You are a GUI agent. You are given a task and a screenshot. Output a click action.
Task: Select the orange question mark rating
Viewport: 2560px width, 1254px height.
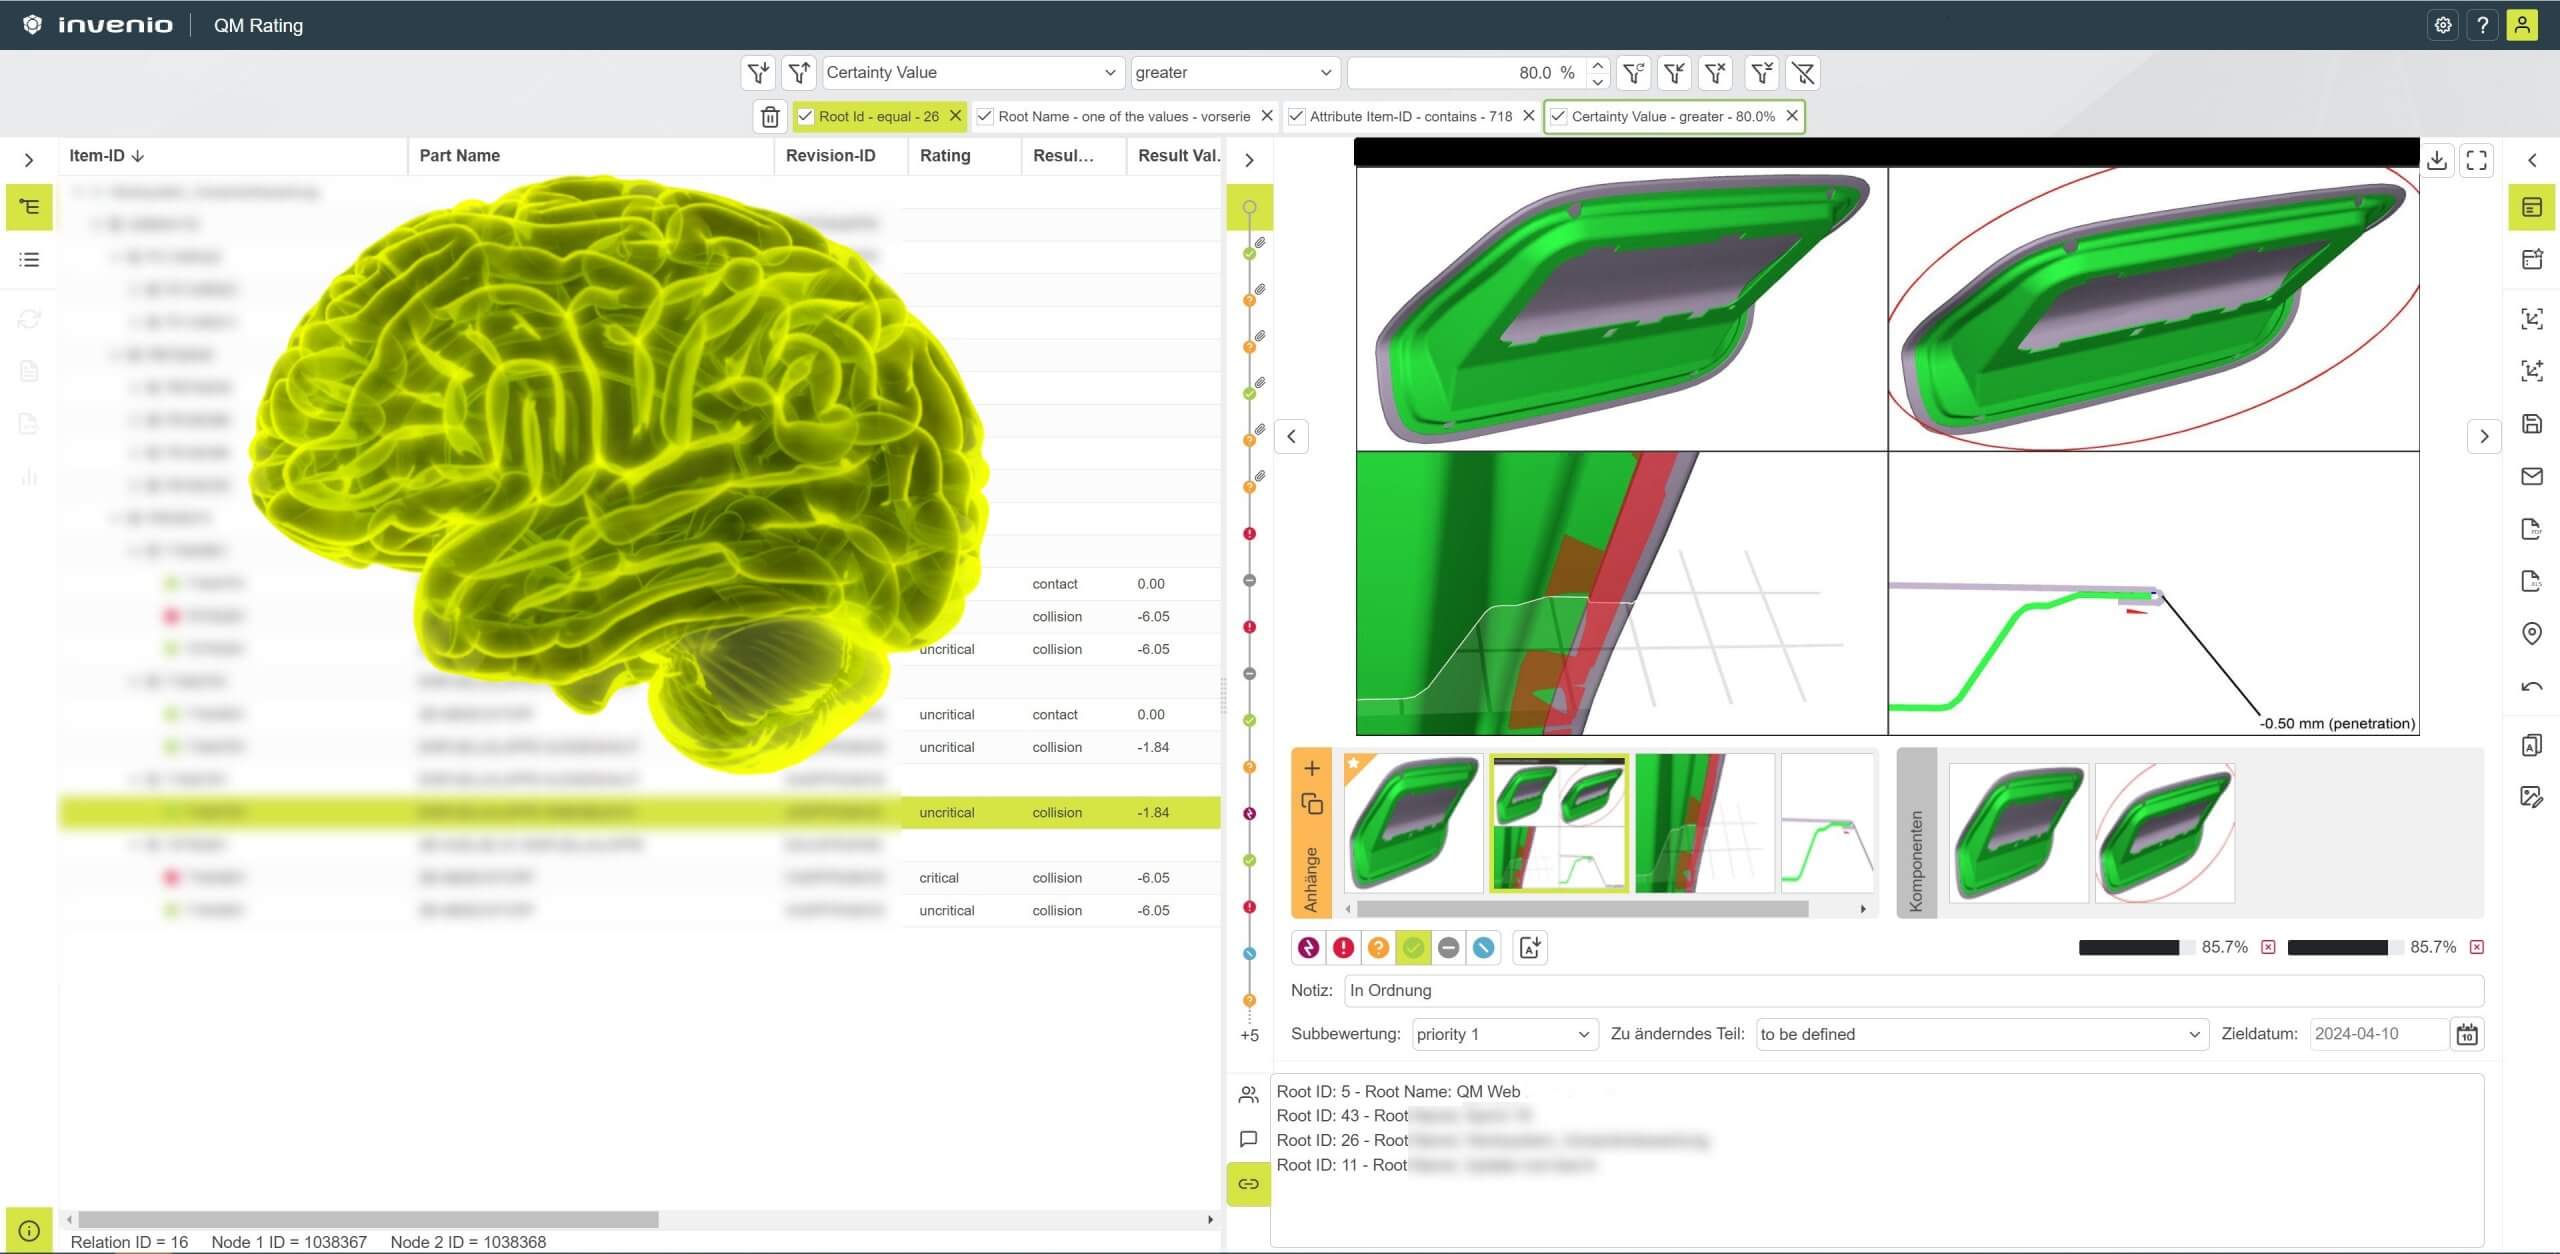coord(1379,947)
